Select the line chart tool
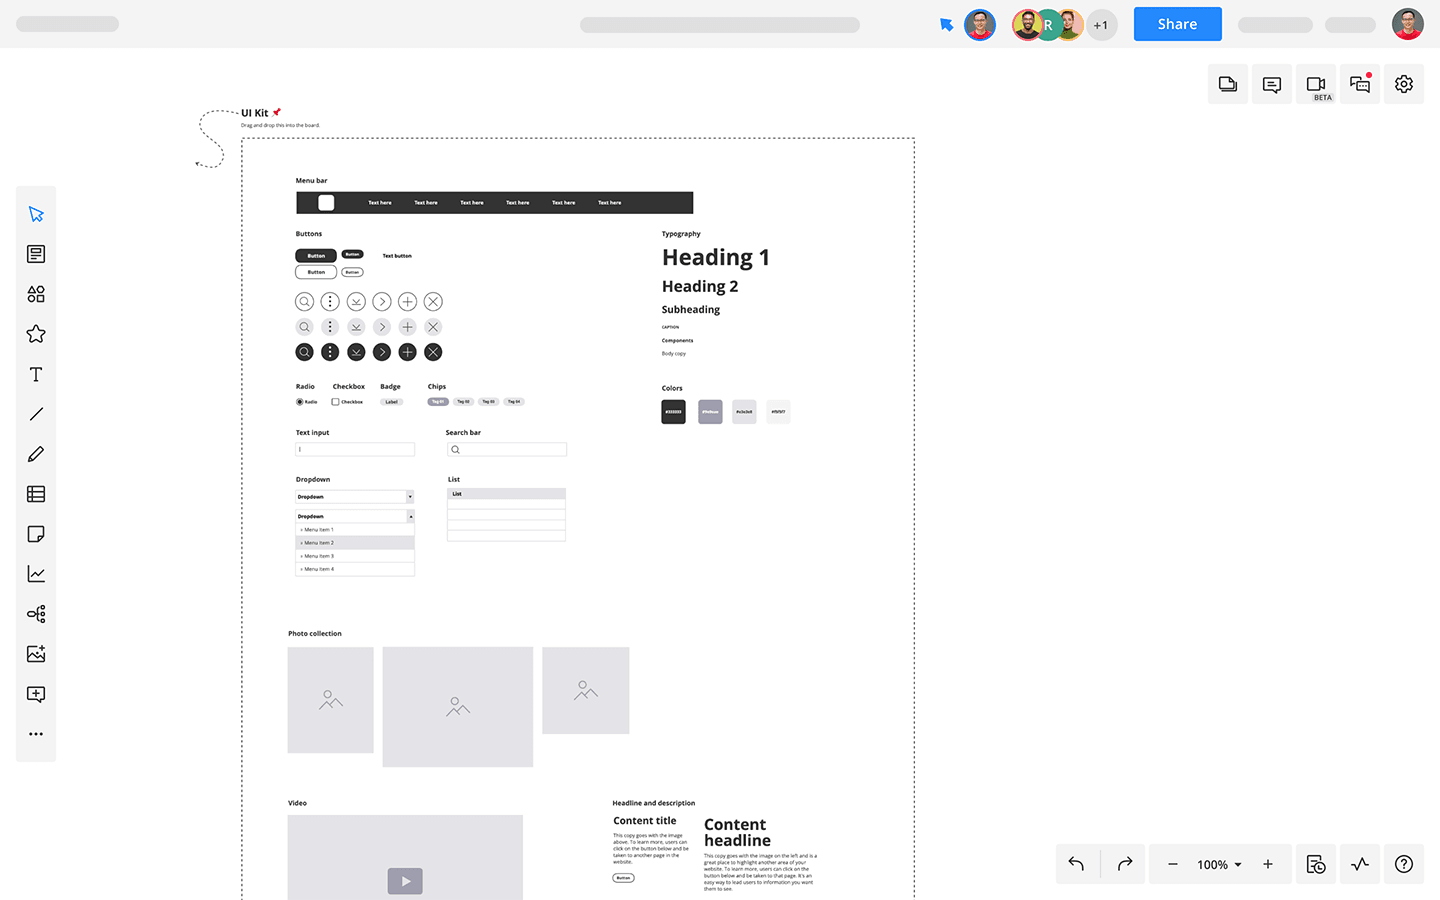The width and height of the screenshot is (1440, 900). click(x=36, y=574)
